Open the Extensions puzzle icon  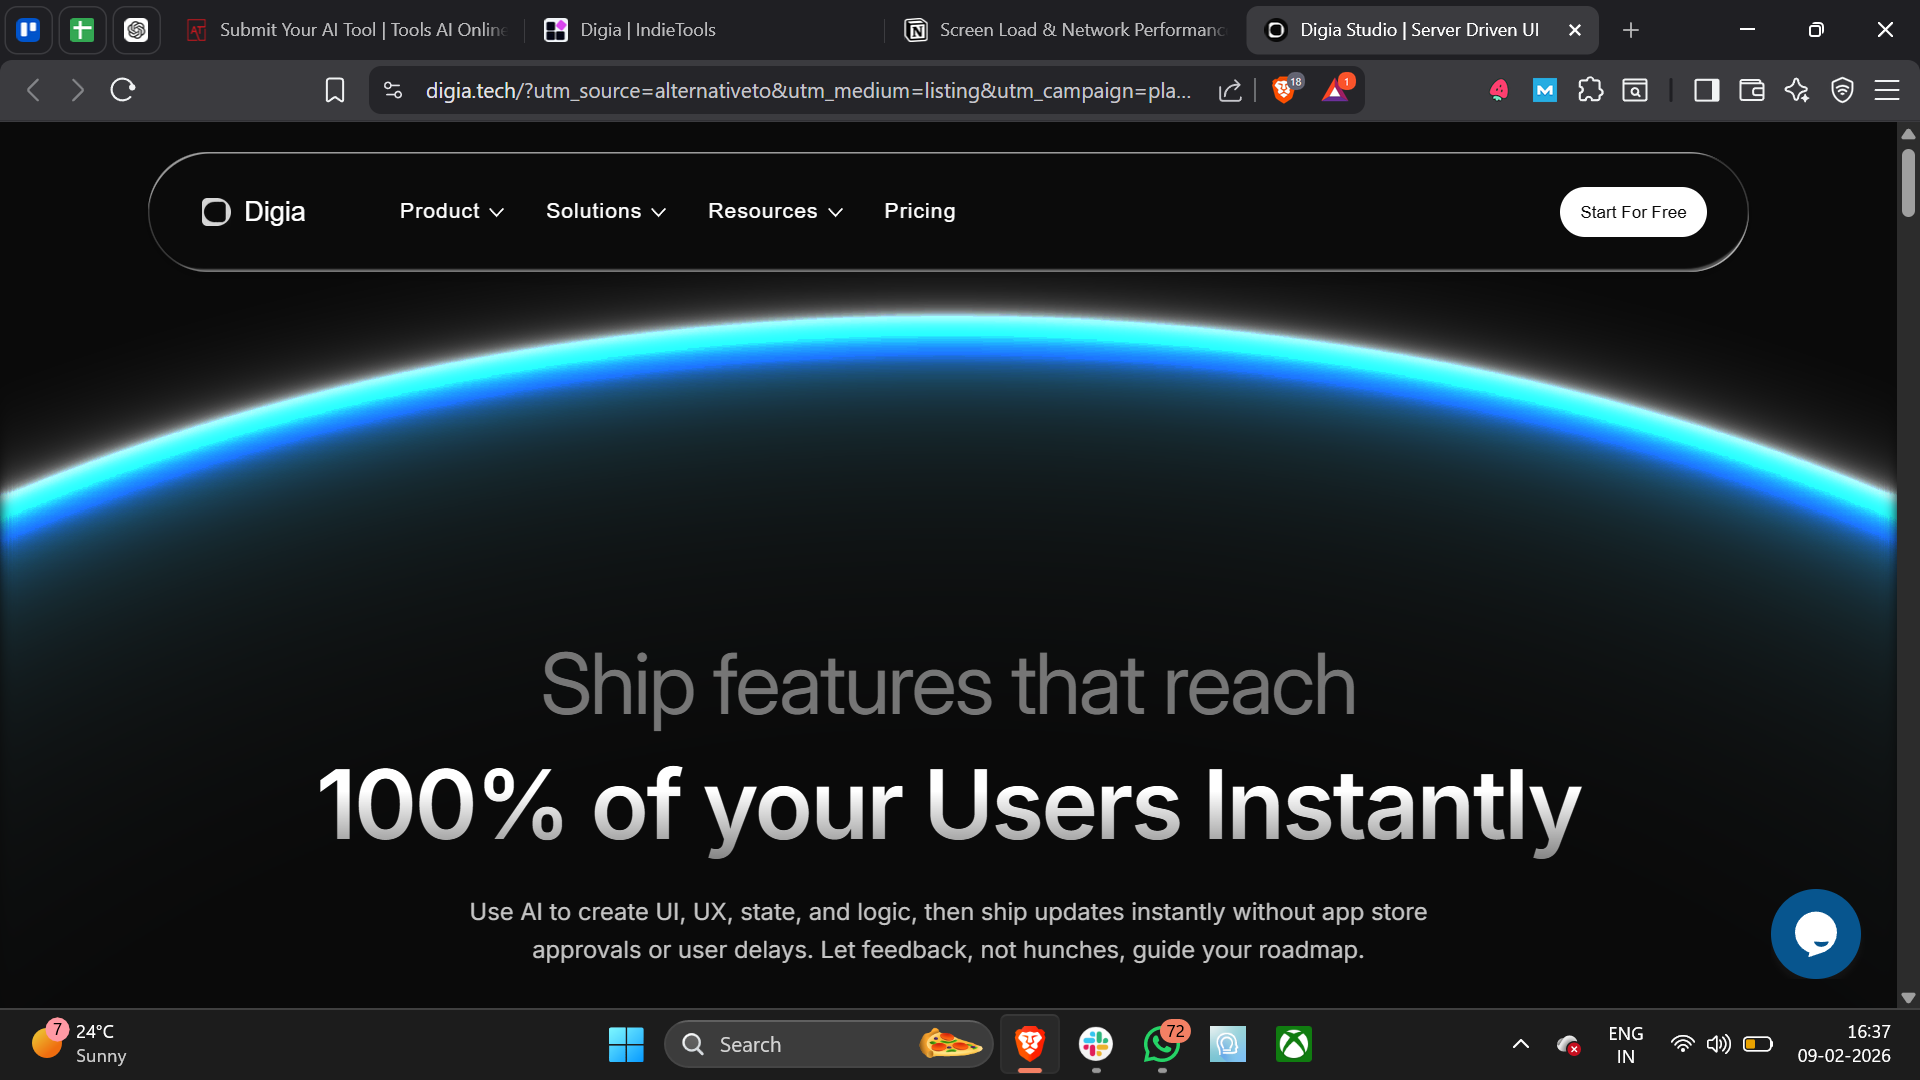tap(1590, 90)
